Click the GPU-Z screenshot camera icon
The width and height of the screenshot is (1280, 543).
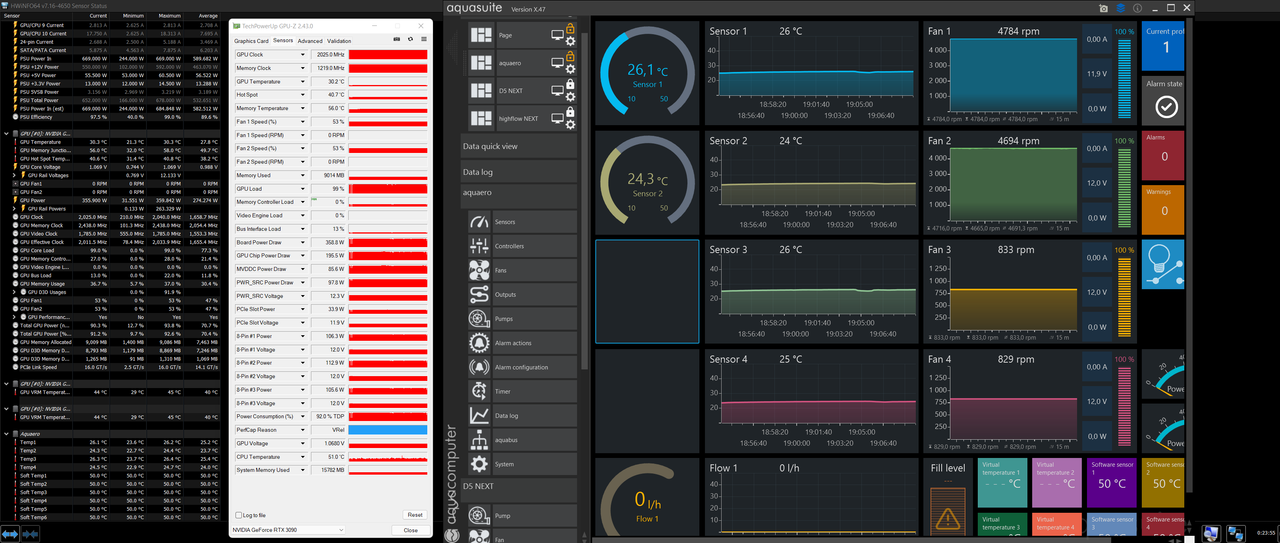point(397,39)
